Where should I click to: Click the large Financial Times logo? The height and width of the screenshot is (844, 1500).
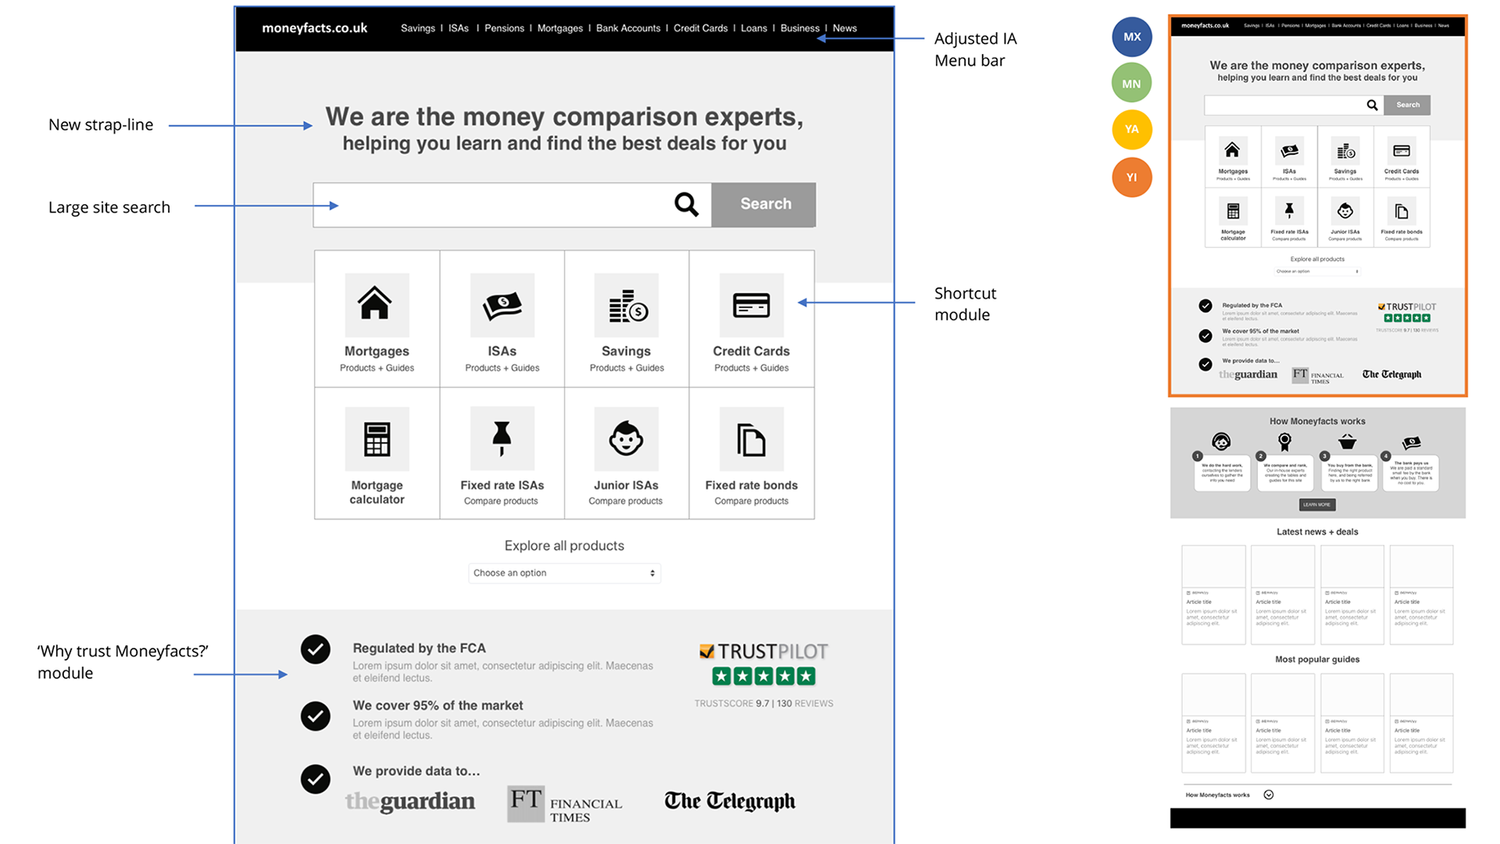coord(565,804)
